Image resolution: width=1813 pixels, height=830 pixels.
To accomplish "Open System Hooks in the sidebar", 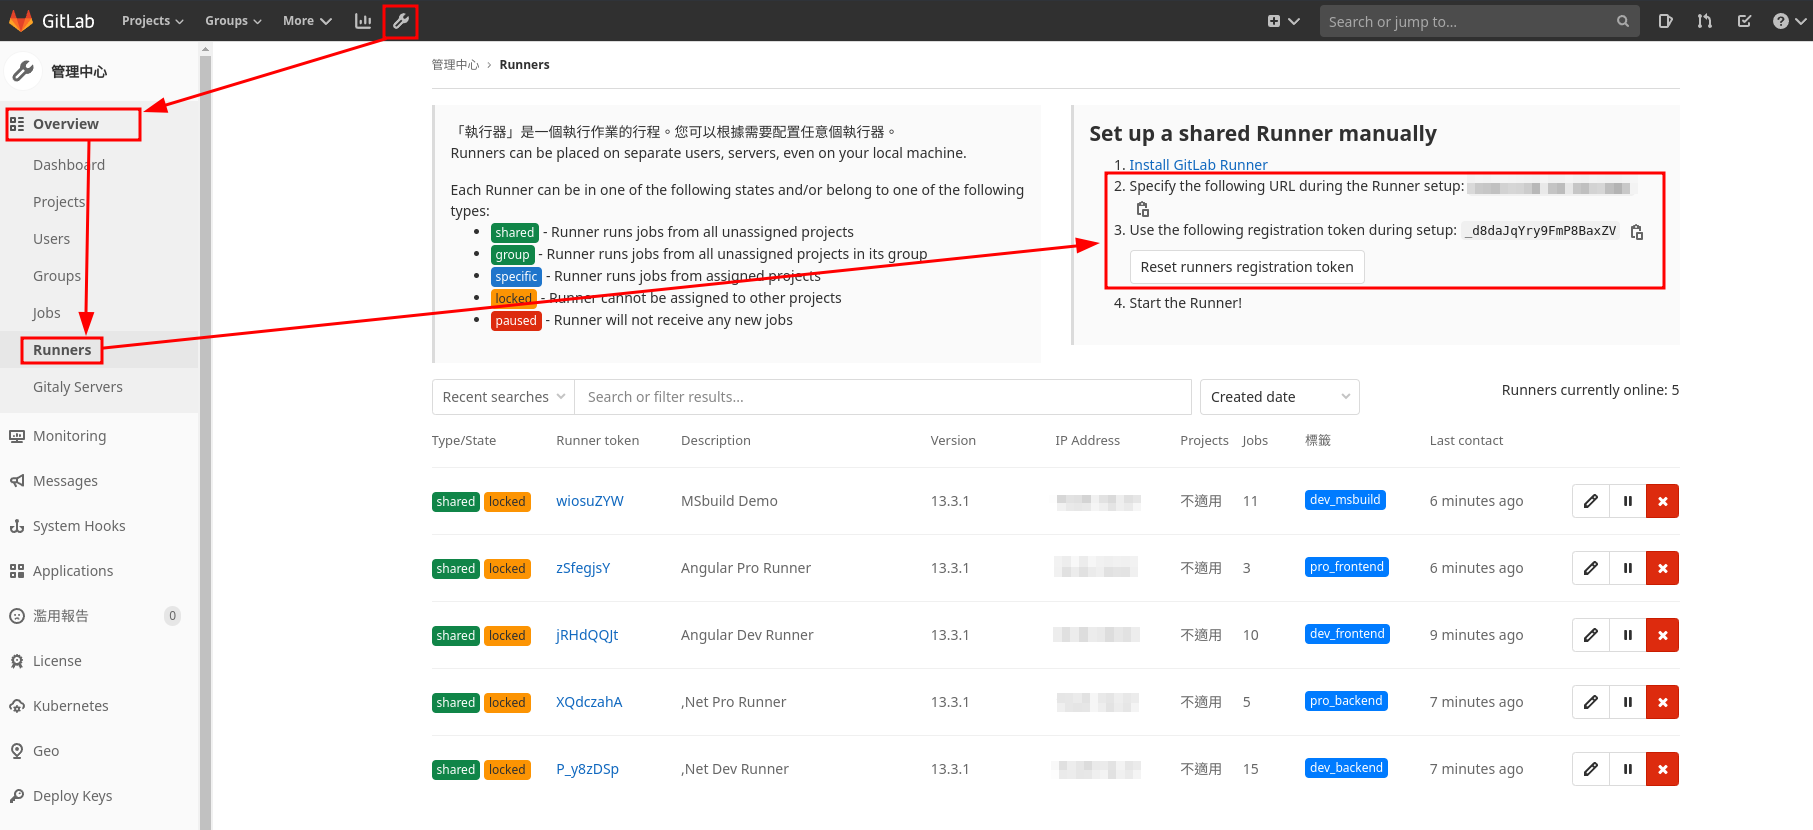I will (79, 526).
